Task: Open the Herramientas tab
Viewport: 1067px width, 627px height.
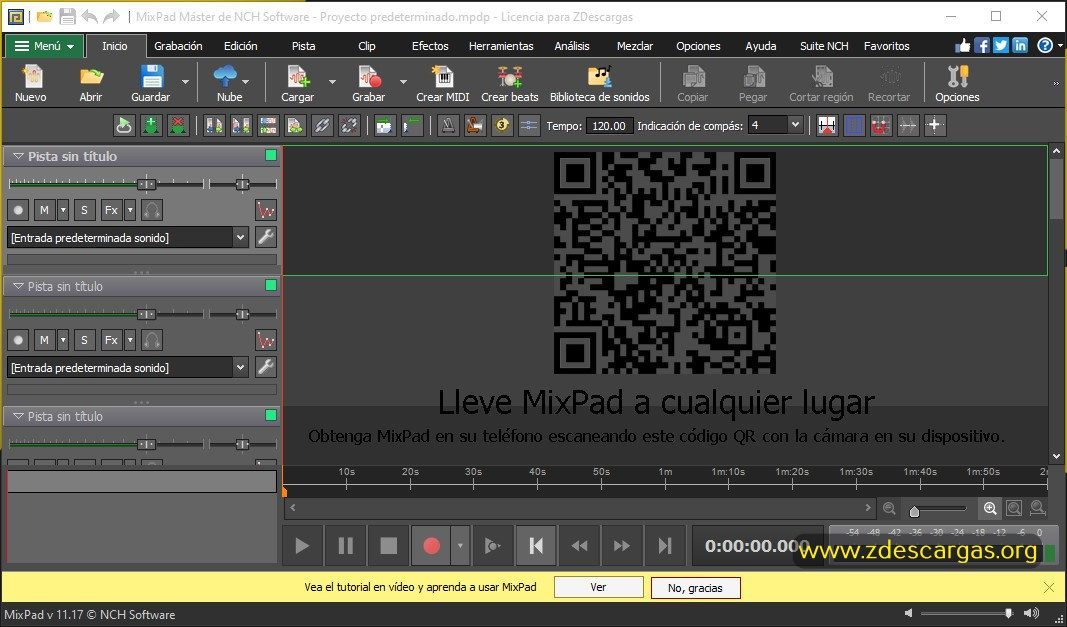Action: (x=501, y=46)
